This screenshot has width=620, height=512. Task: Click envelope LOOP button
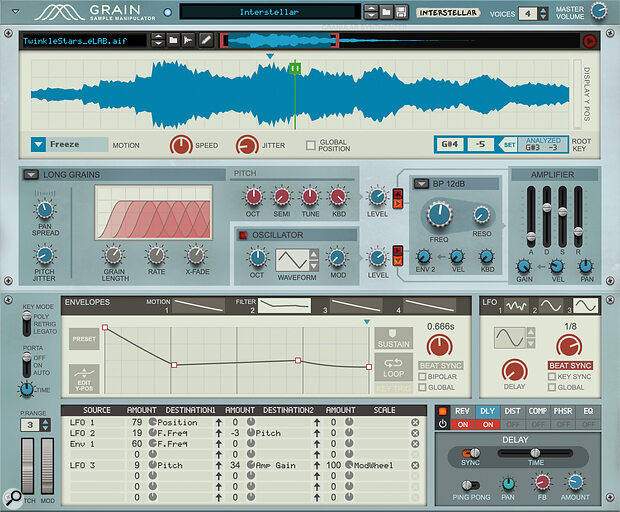tap(393, 368)
